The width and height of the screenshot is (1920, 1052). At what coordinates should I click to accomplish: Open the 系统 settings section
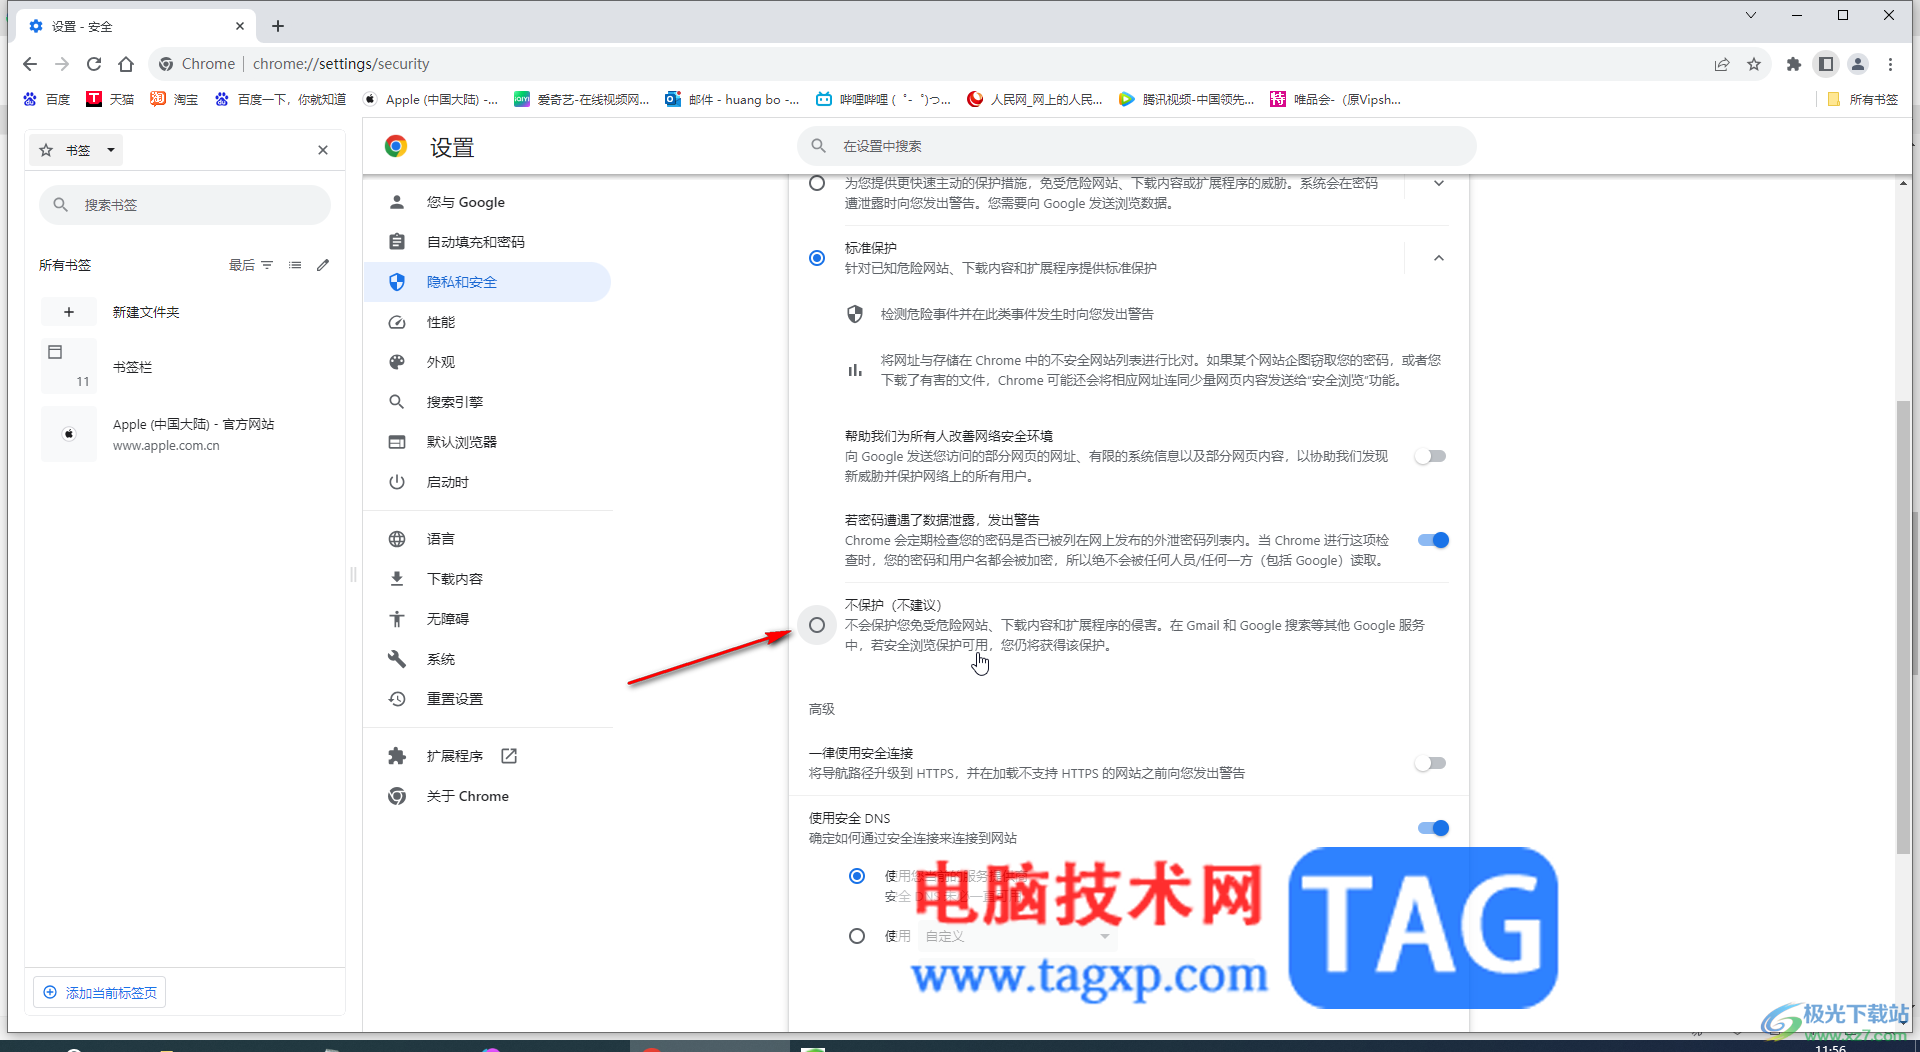(488, 659)
